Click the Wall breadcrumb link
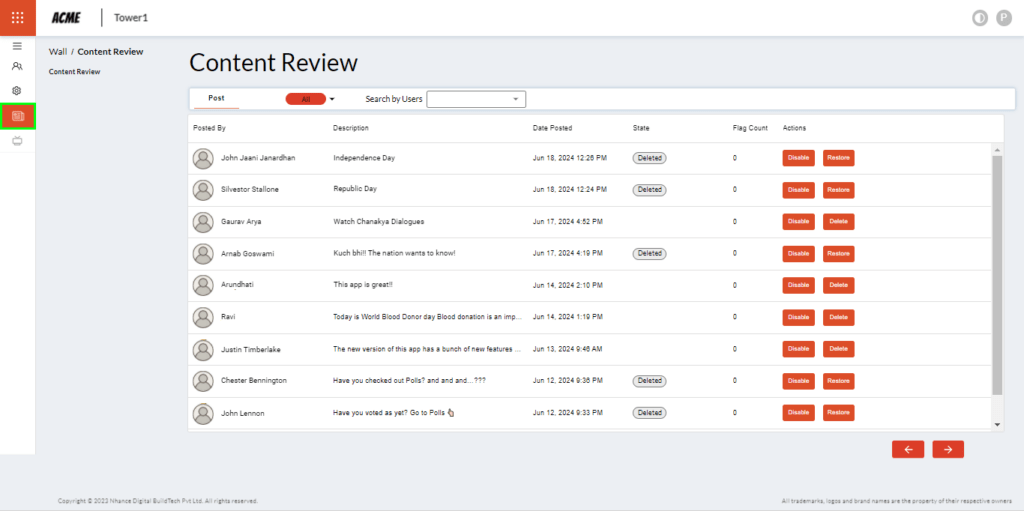 tap(57, 52)
